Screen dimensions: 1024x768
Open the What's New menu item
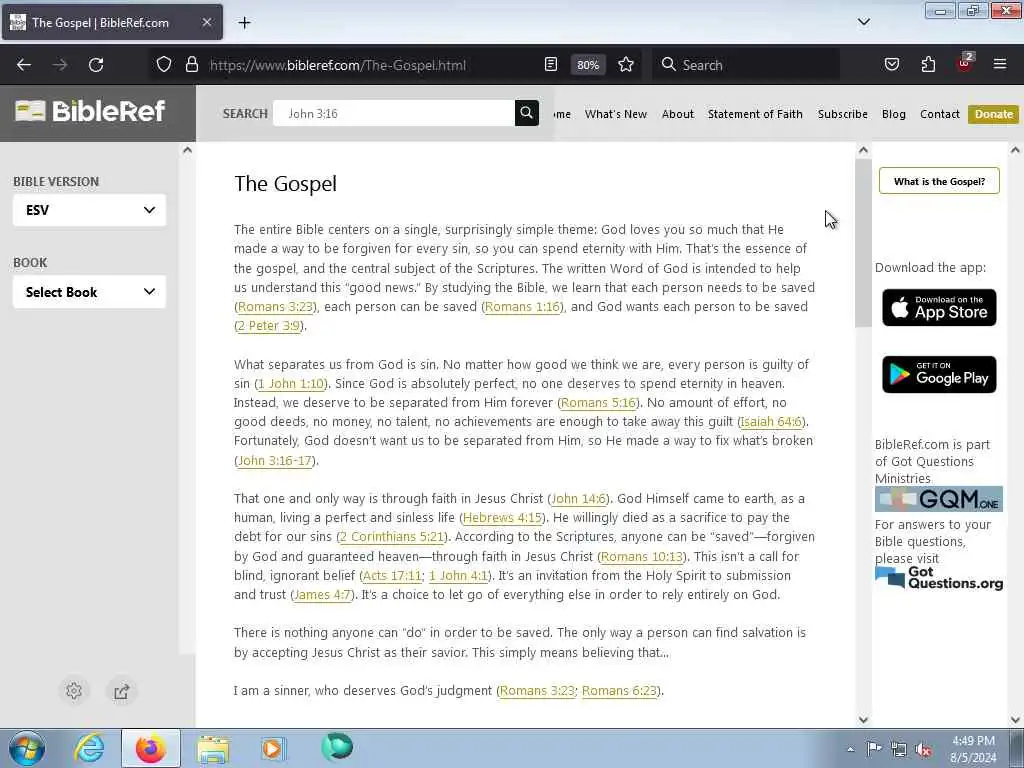[x=616, y=114]
